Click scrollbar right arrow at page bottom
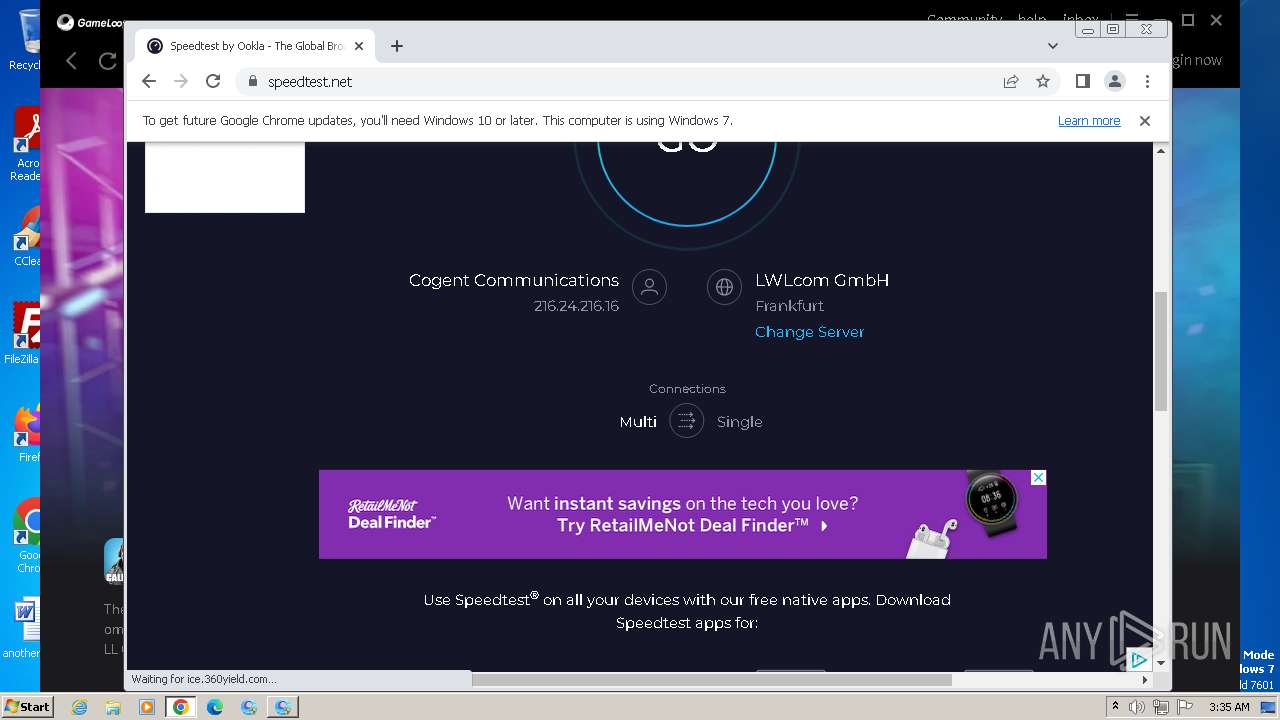Viewport: 1280px width, 720px height. tap(1145, 680)
